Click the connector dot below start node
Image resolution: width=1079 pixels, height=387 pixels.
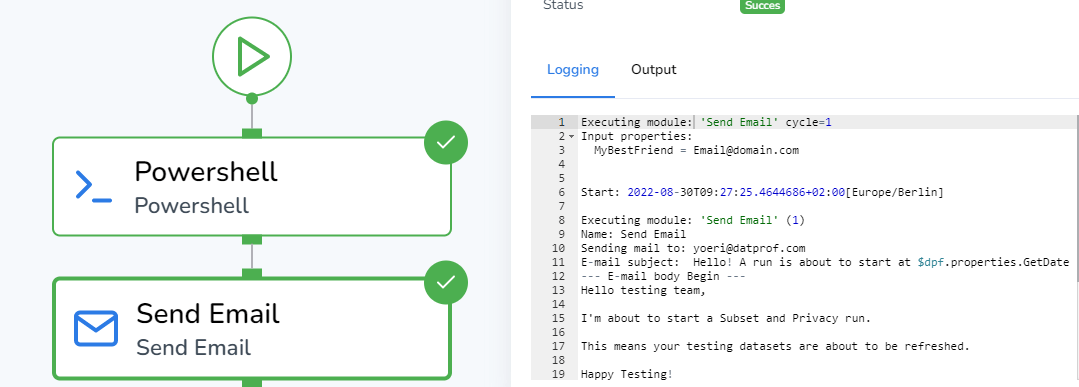[252, 98]
